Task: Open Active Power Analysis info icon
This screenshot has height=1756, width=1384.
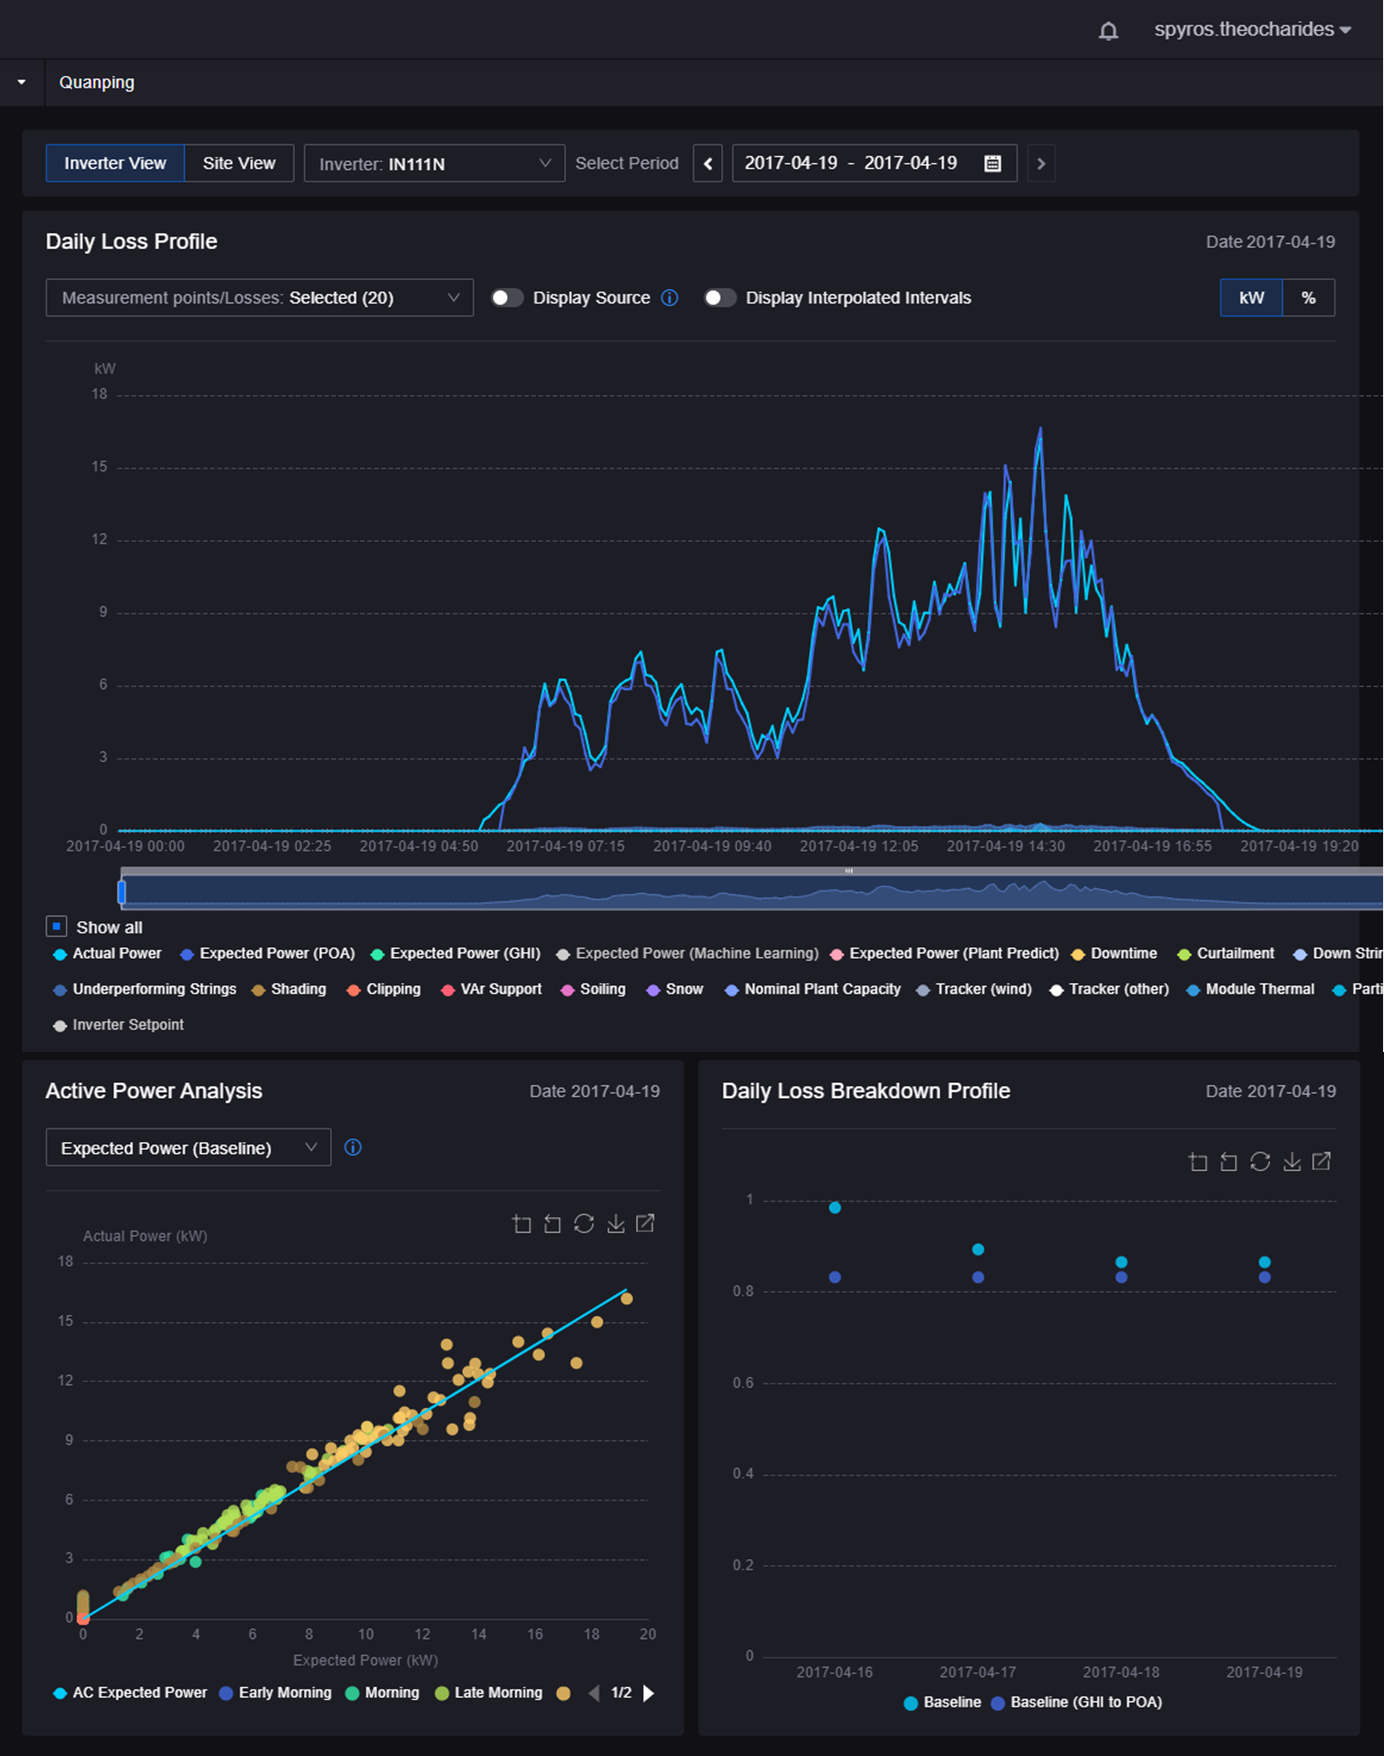Action: [x=353, y=1147]
